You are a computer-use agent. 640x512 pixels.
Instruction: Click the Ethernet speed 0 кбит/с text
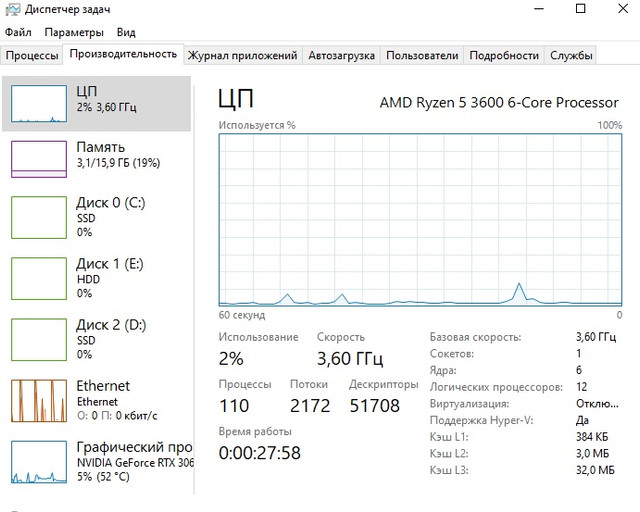[x=117, y=416]
